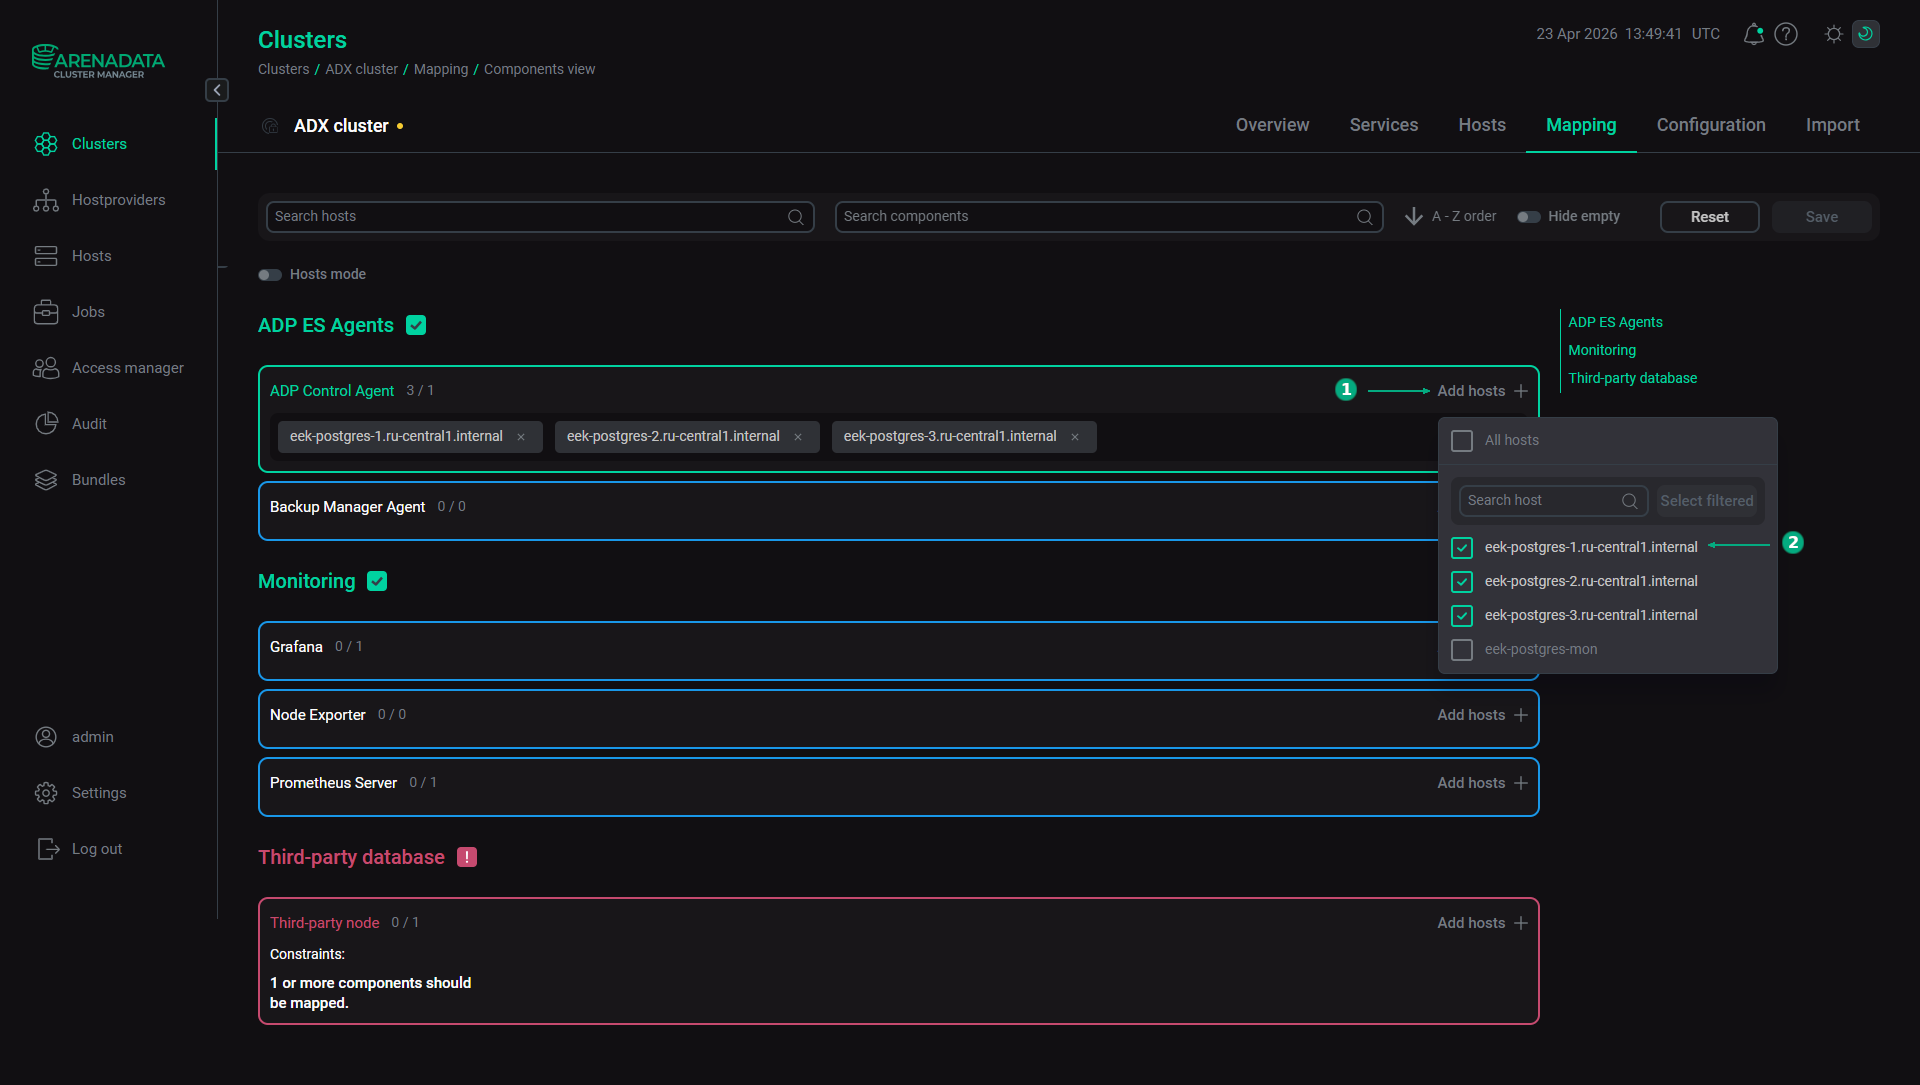Click search icon in Search hosts field
Image resolution: width=1920 pixels, height=1085 pixels.
[796, 217]
